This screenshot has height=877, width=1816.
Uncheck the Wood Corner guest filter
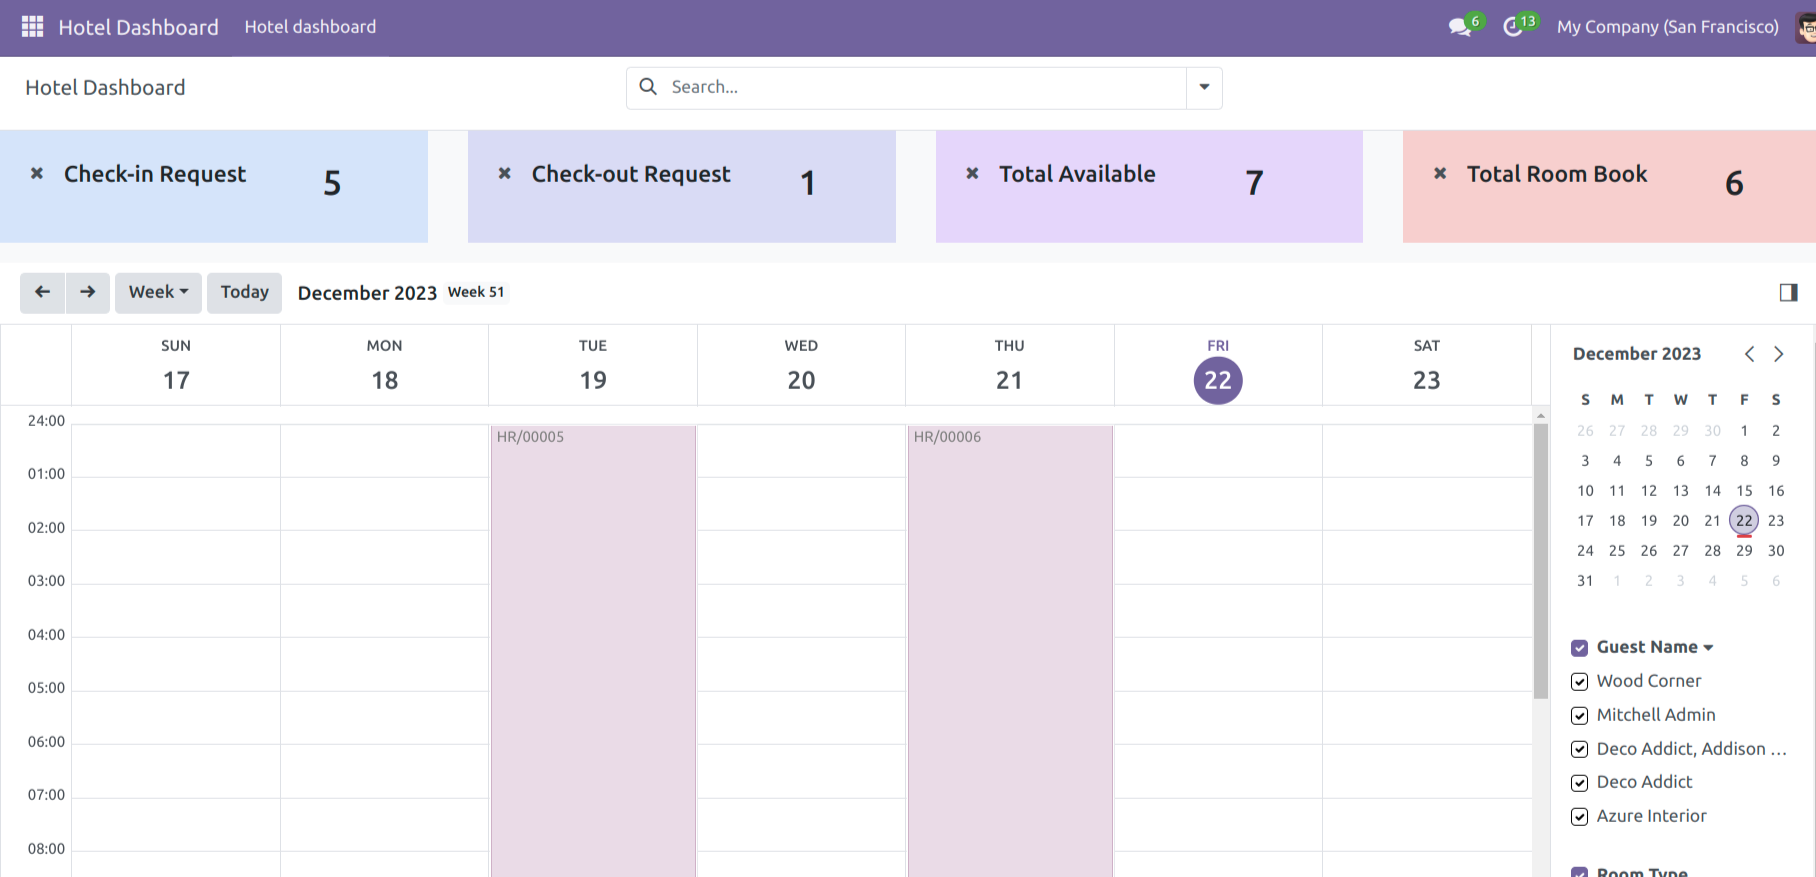(1580, 682)
